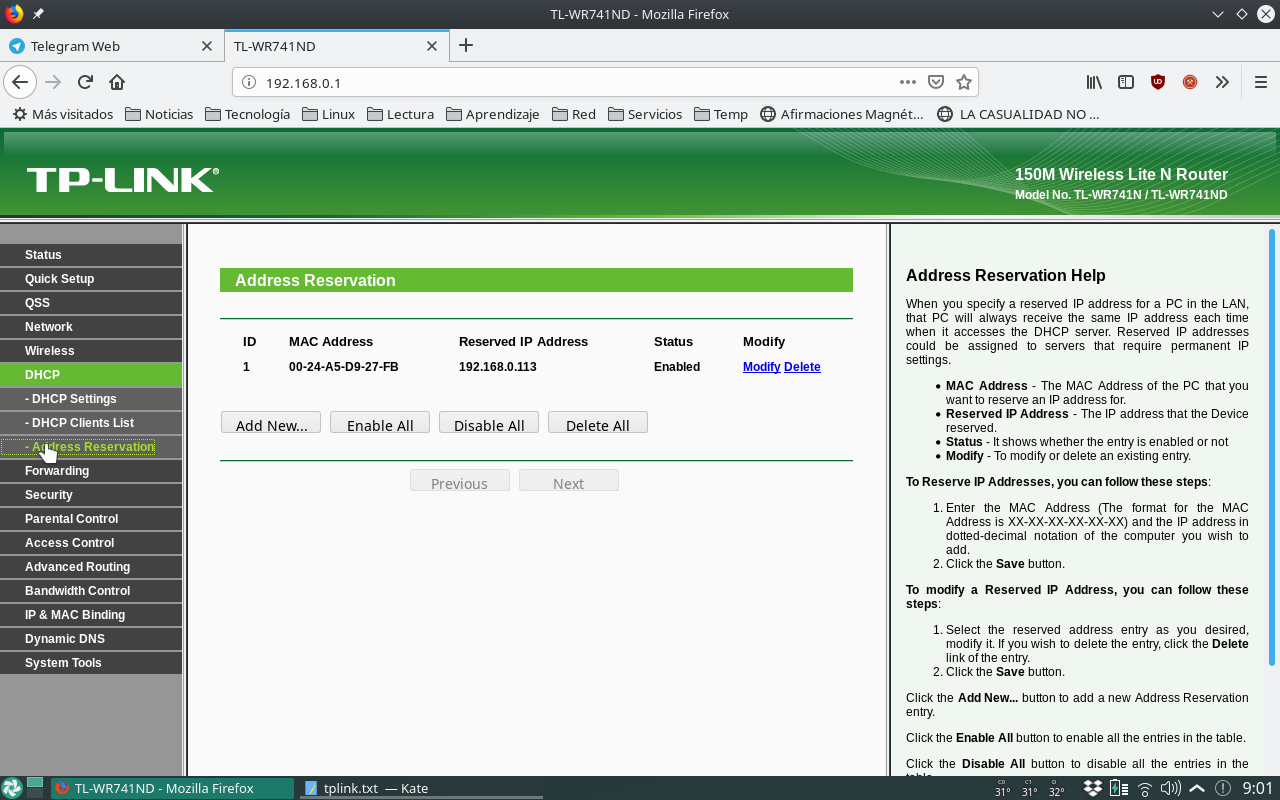
Task: Bookmark this page with the star
Action: click(x=964, y=82)
